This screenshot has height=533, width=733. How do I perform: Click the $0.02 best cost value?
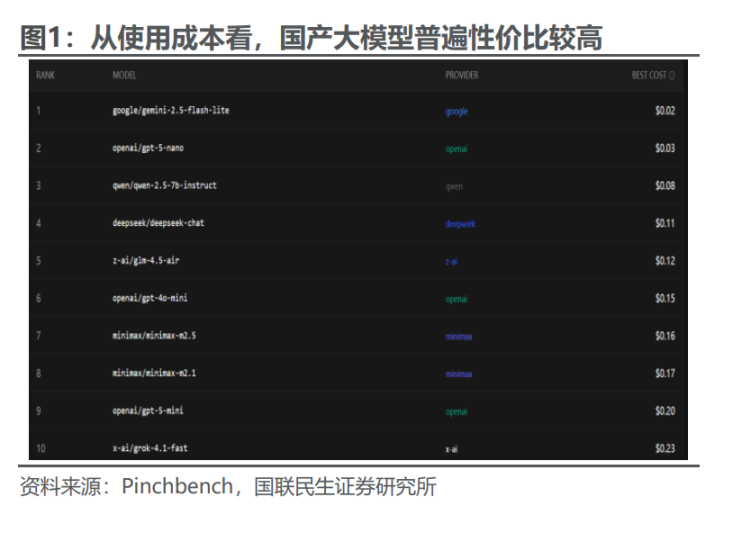[665, 111]
